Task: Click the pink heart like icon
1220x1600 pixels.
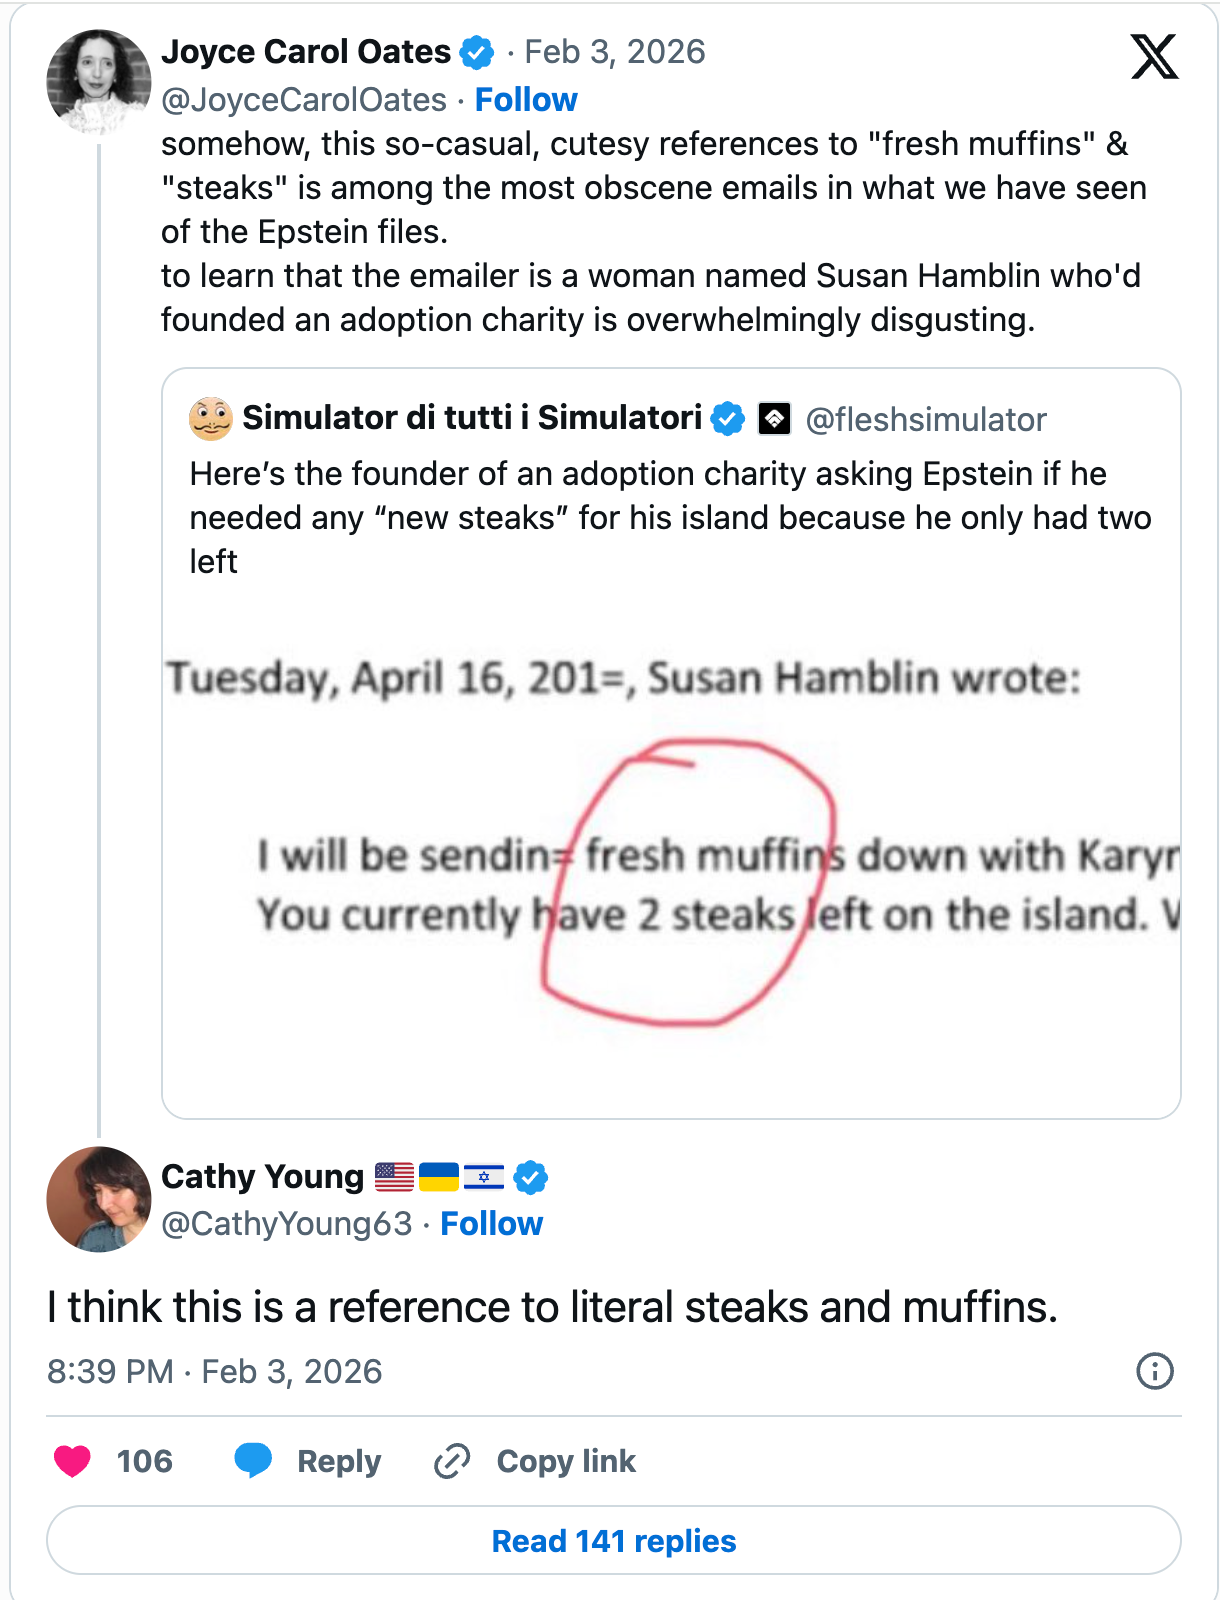Action: coord(72,1461)
